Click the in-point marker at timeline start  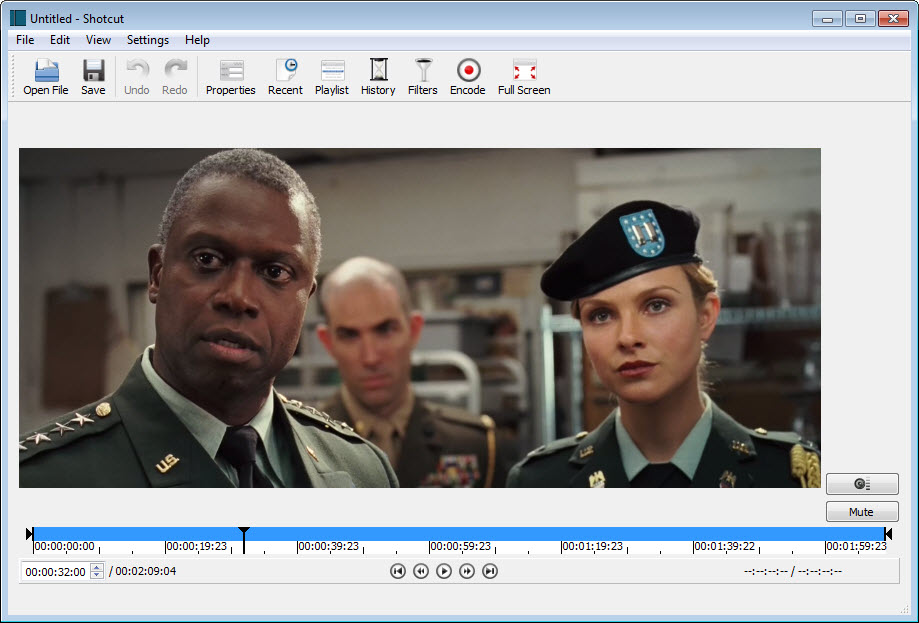tap(29, 533)
